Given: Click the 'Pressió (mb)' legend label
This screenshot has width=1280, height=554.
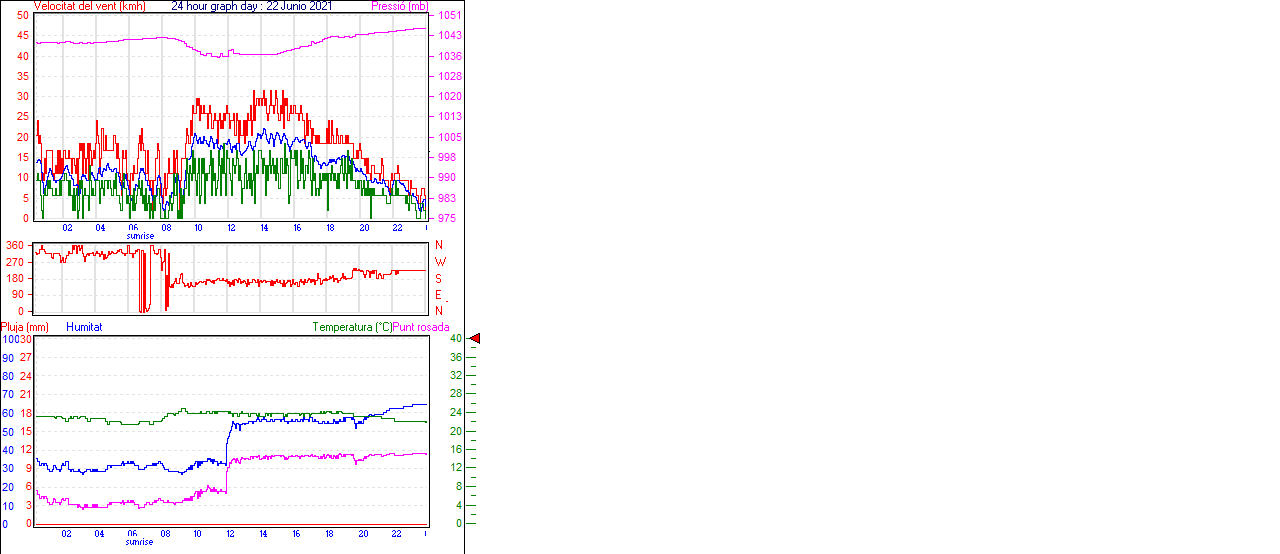Looking at the screenshot, I should [x=399, y=6].
